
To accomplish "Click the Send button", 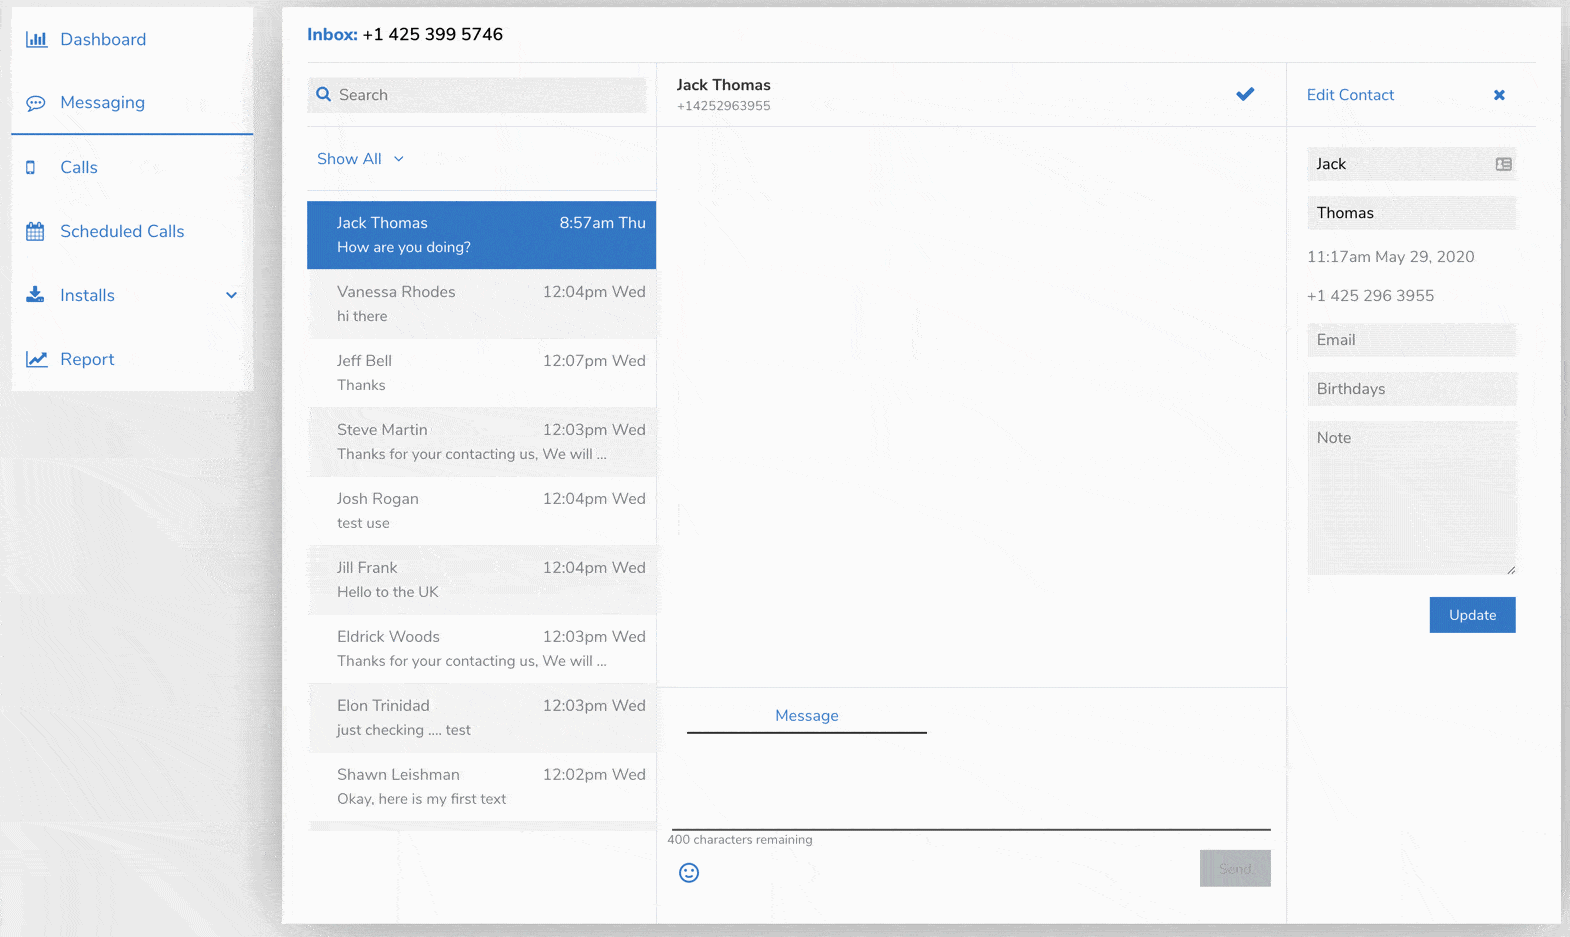I will 1235,868.
